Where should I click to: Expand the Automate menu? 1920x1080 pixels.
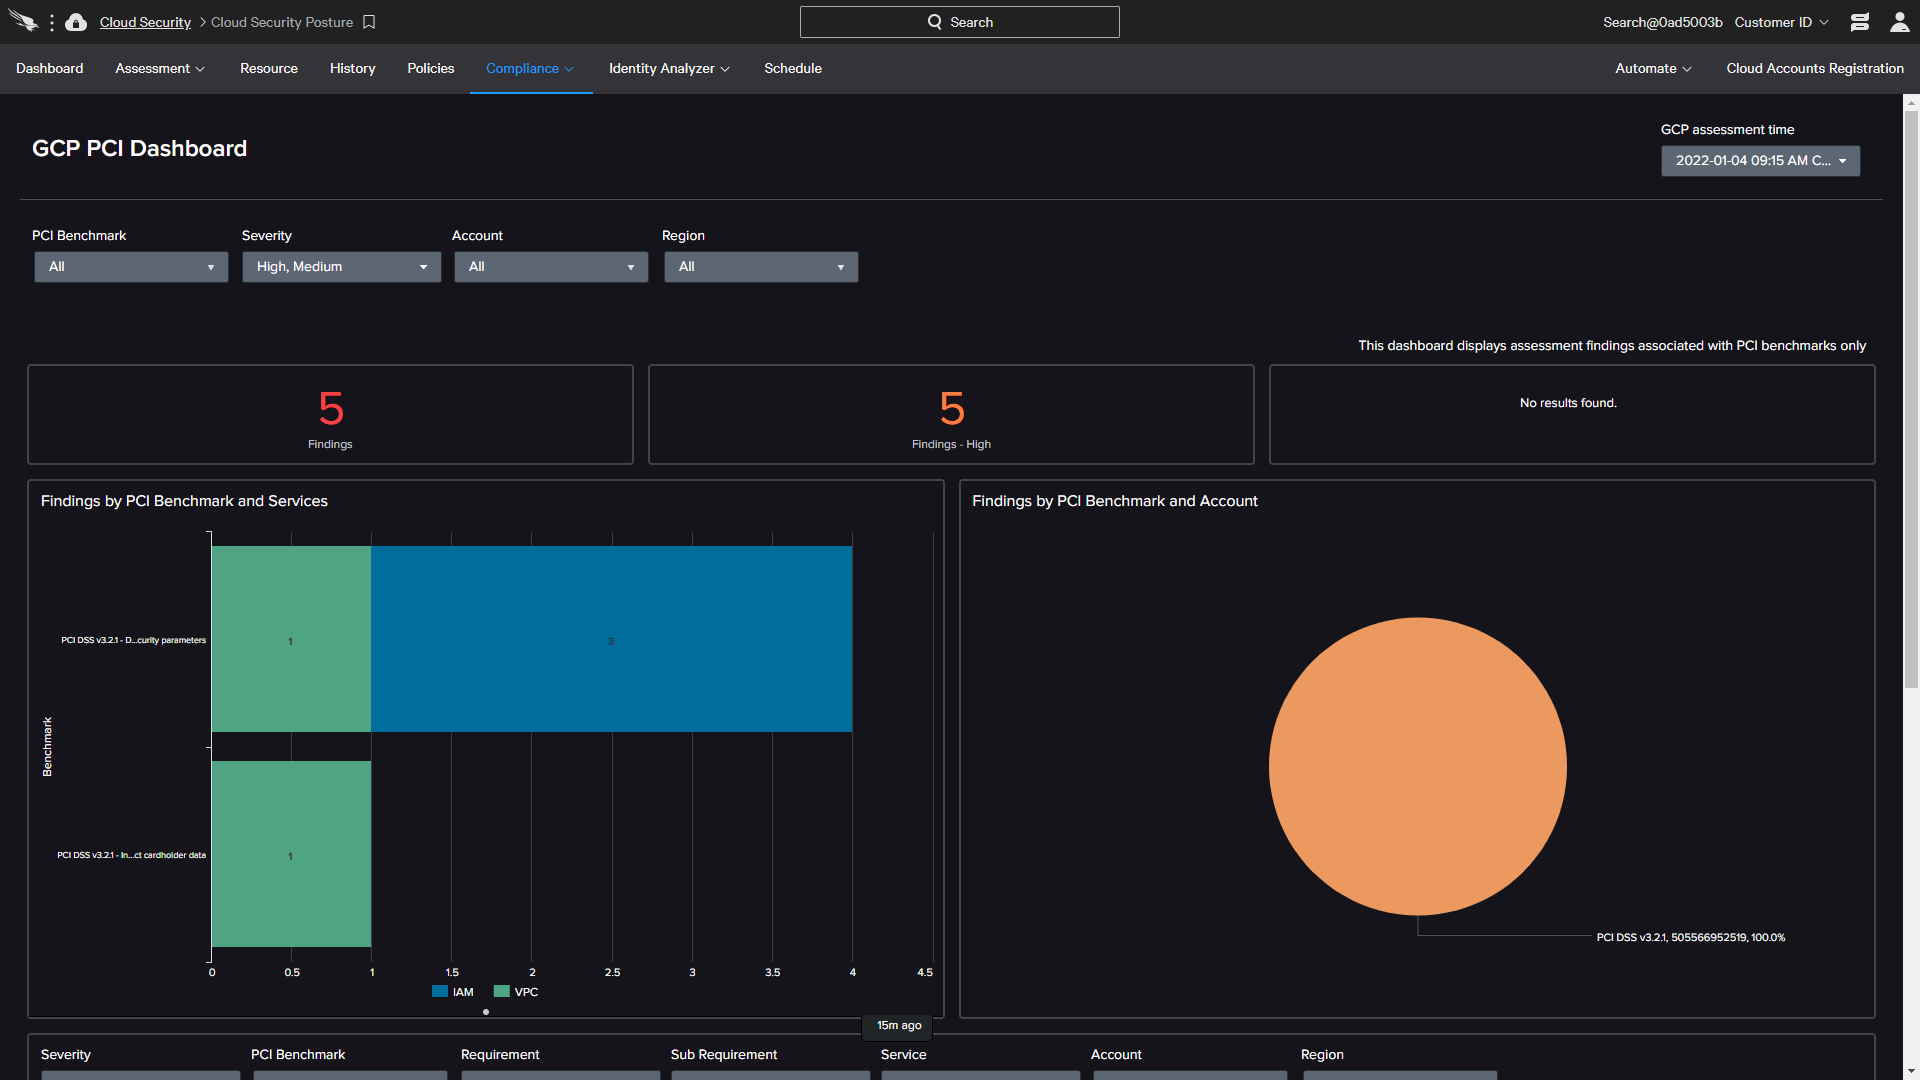[1653, 68]
